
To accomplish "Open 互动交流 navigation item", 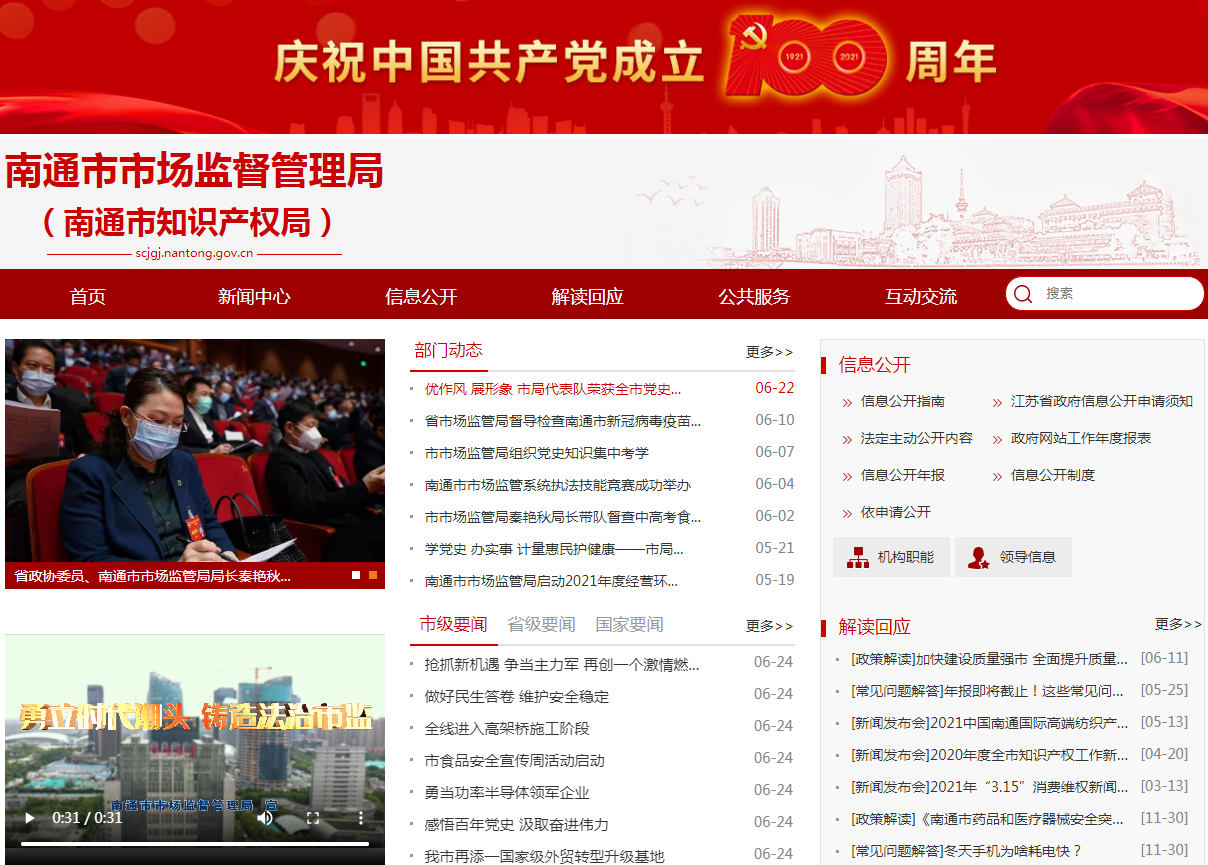I will (x=921, y=296).
